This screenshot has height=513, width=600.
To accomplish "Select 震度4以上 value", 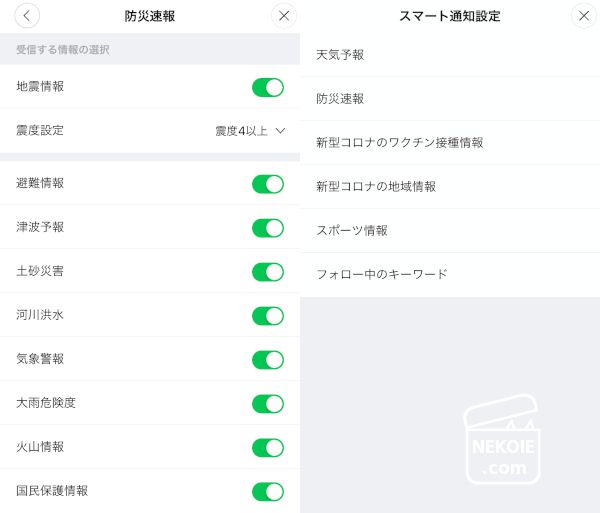I will [x=242, y=131].
